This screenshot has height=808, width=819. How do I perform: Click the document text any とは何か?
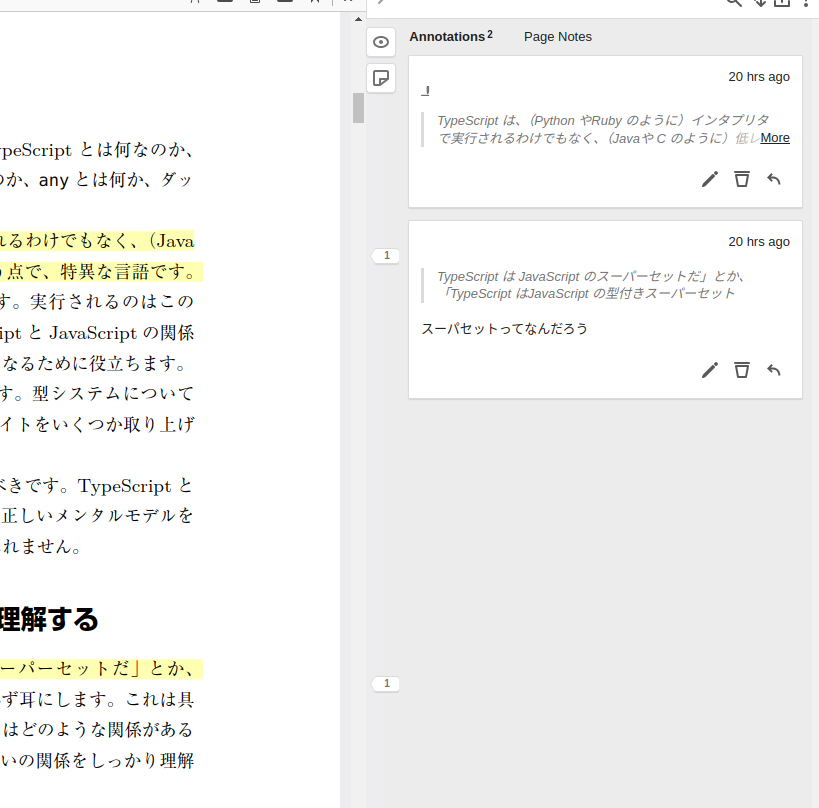(x=91, y=180)
